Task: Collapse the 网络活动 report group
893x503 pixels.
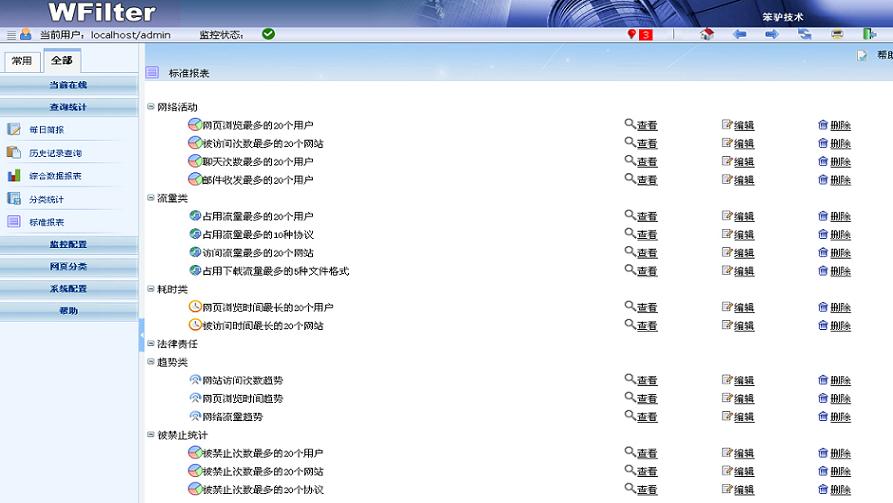Action: coord(151,107)
